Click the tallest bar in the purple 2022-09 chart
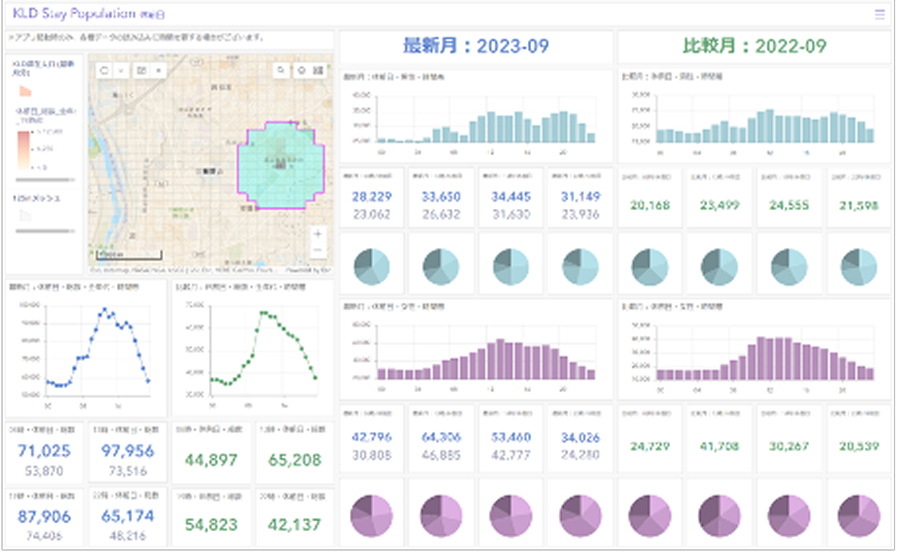 (x=761, y=359)
